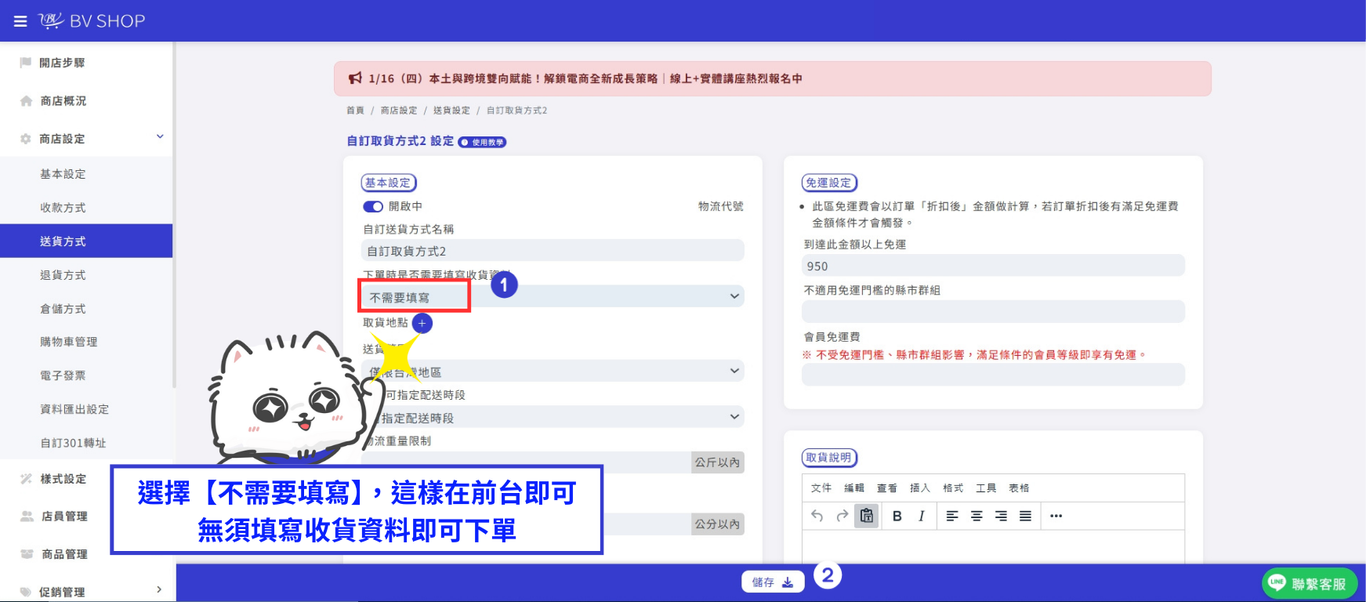
Task: Apply bold formatting in the editor
Action: [x=897, y=516]
